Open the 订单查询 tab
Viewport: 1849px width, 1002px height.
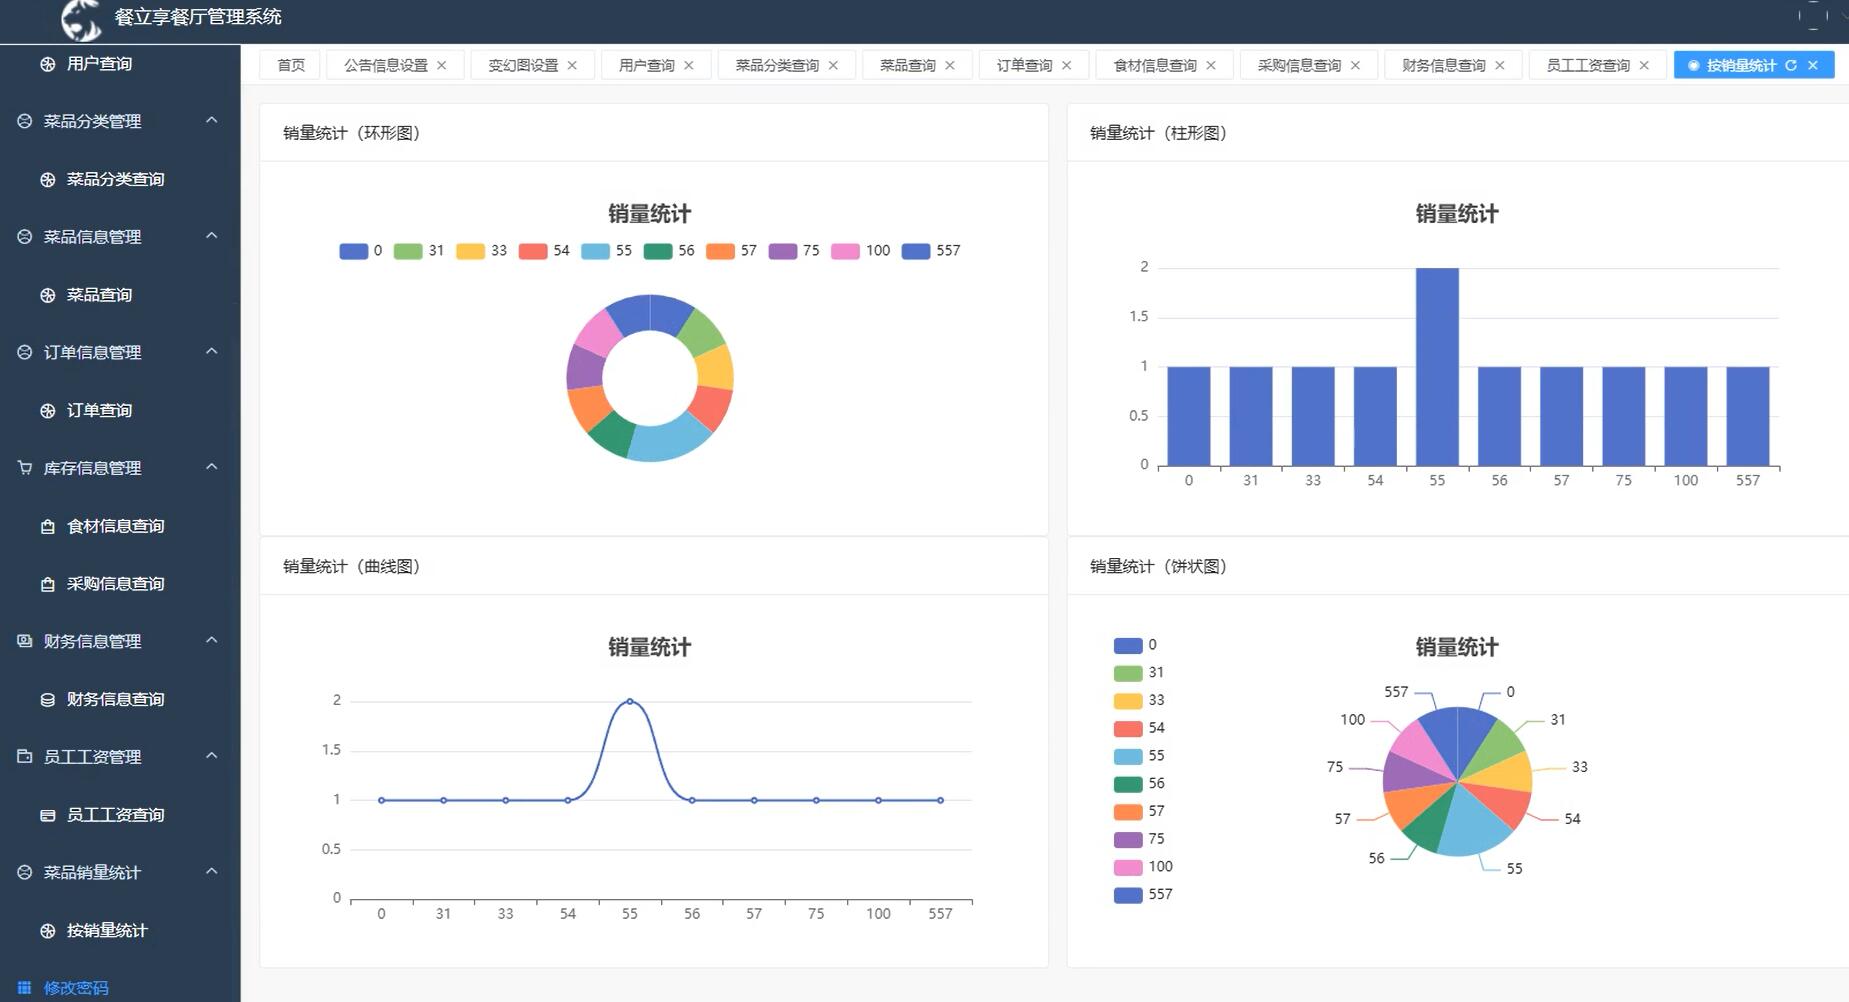pos(1025,65)
